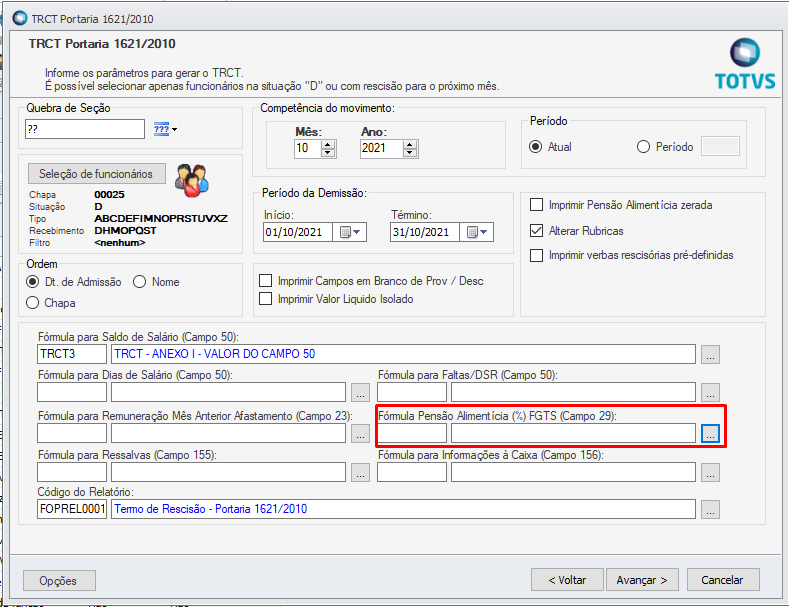
Task: Enable Imprimir Pensão Alimentícia zerada
Action: click(x=536, y=205)
